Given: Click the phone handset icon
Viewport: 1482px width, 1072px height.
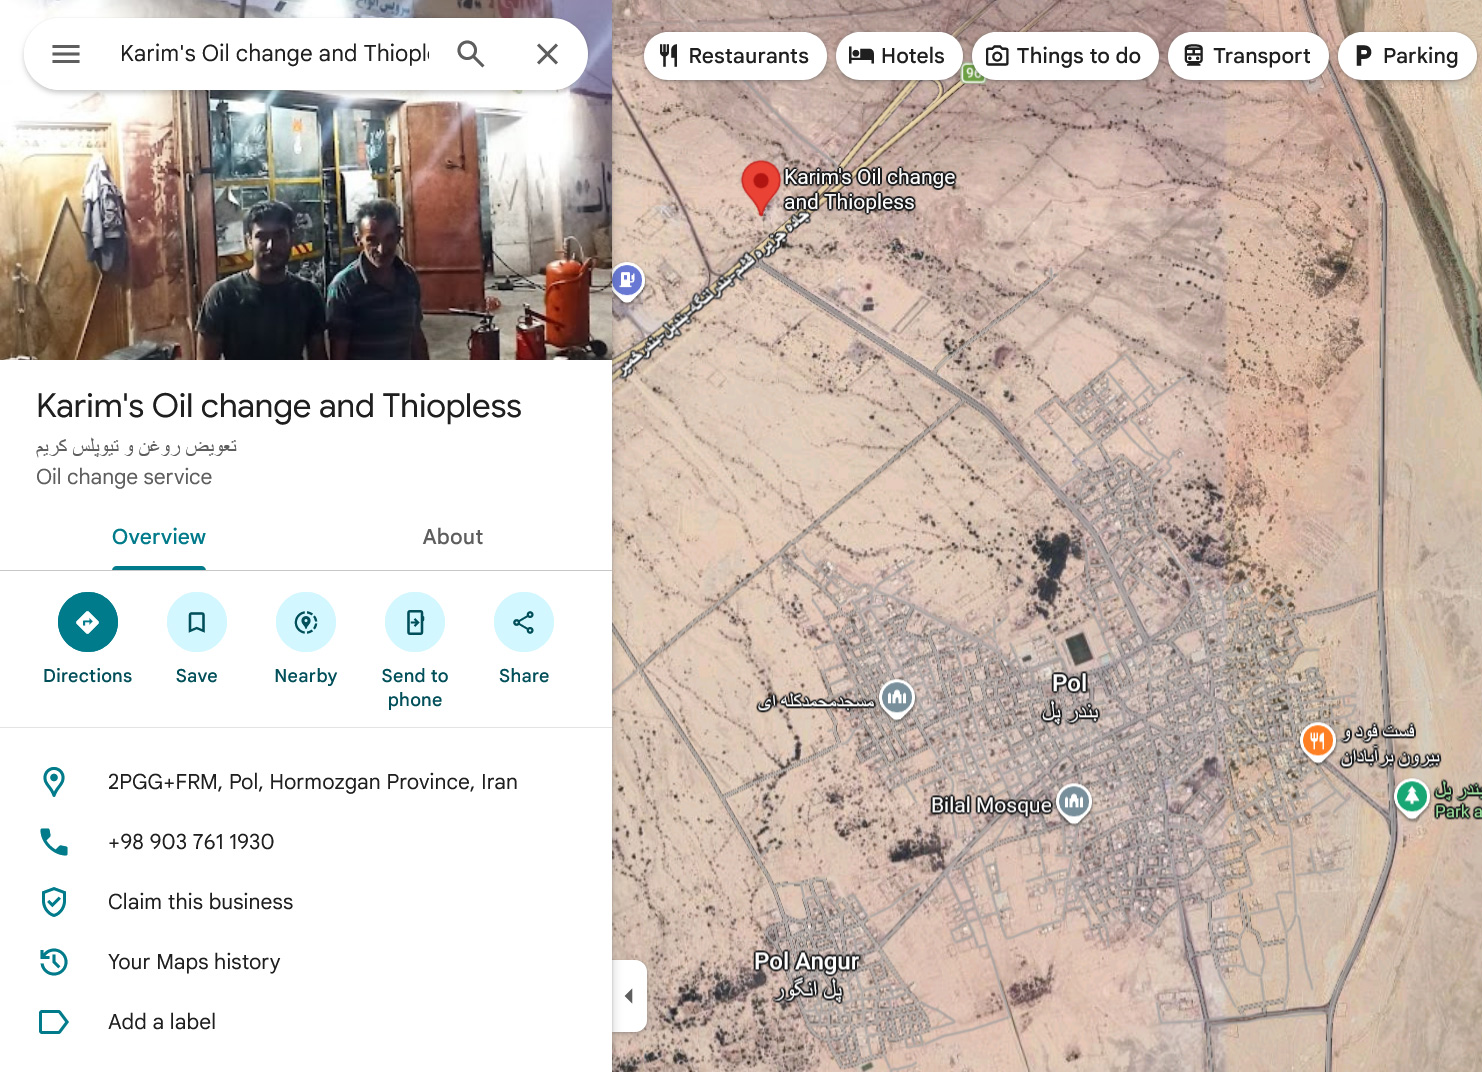Looking at the screenshot, I should 54,842.
